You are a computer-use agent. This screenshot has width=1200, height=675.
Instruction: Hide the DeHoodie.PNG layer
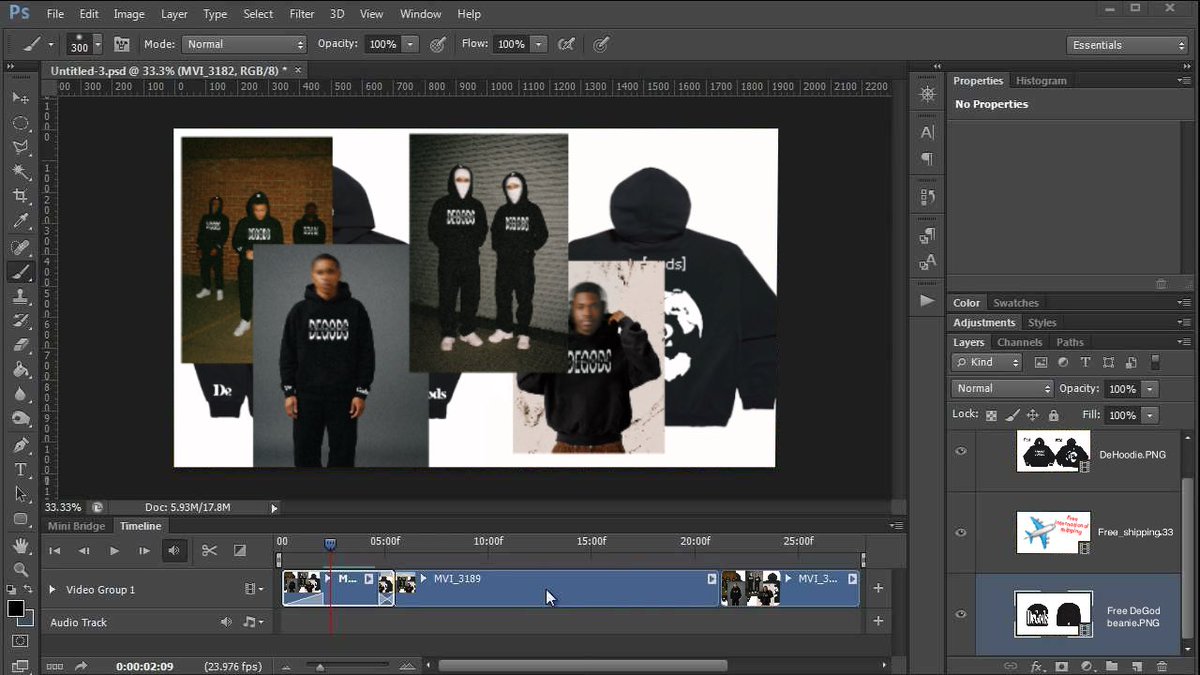[x=961, y=451]
